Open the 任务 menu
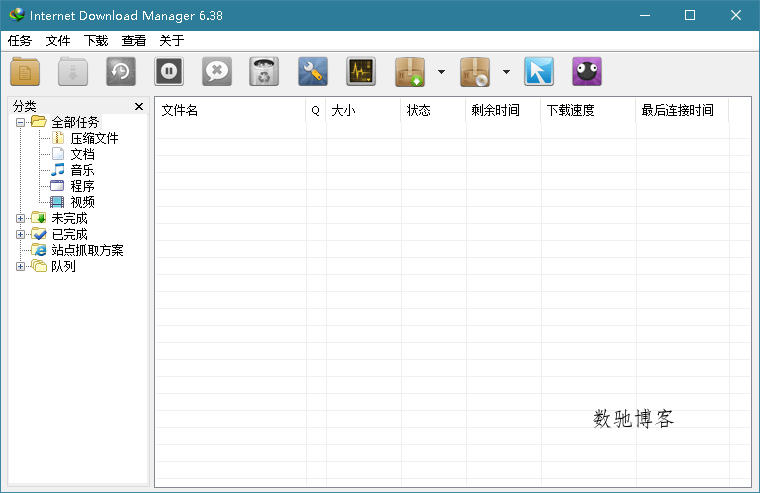 20,41
